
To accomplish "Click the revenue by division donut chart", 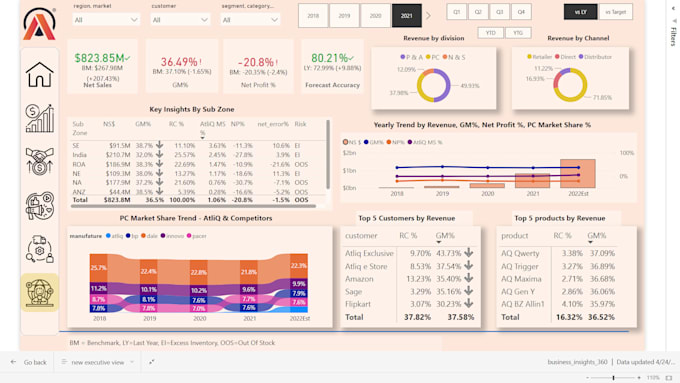I will [x=433, y=85].
